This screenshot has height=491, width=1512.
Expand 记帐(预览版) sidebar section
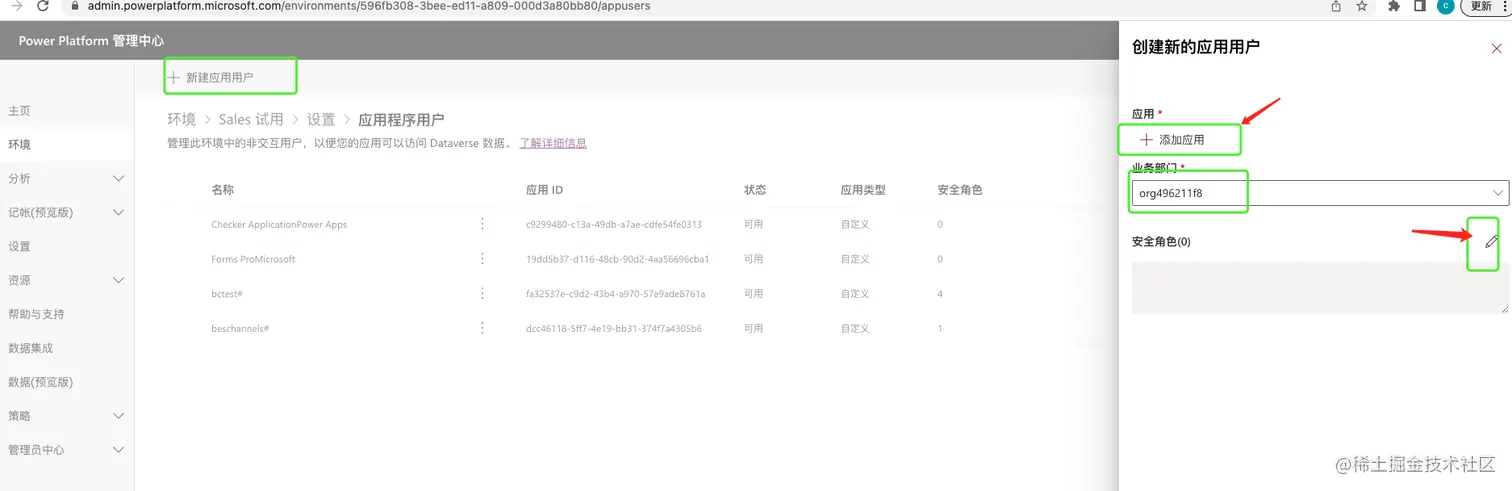pos(67,213)
